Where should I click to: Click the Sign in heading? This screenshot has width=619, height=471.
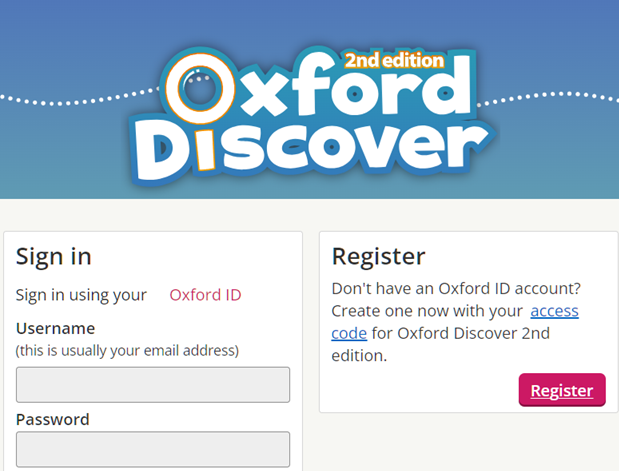pos(54,257)
